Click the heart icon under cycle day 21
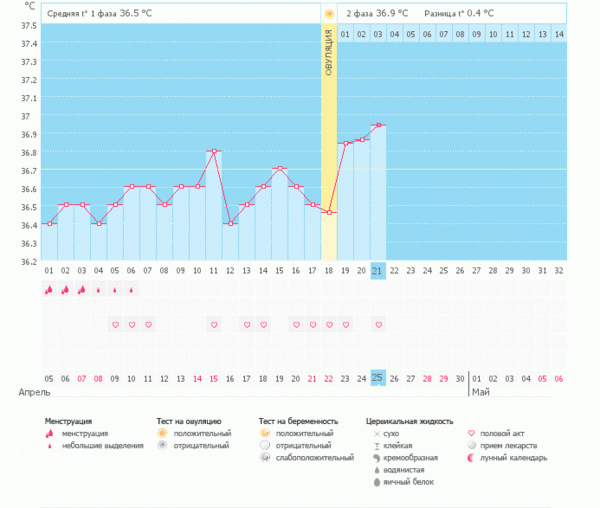 pyautogui.click(x=378, y=325)
